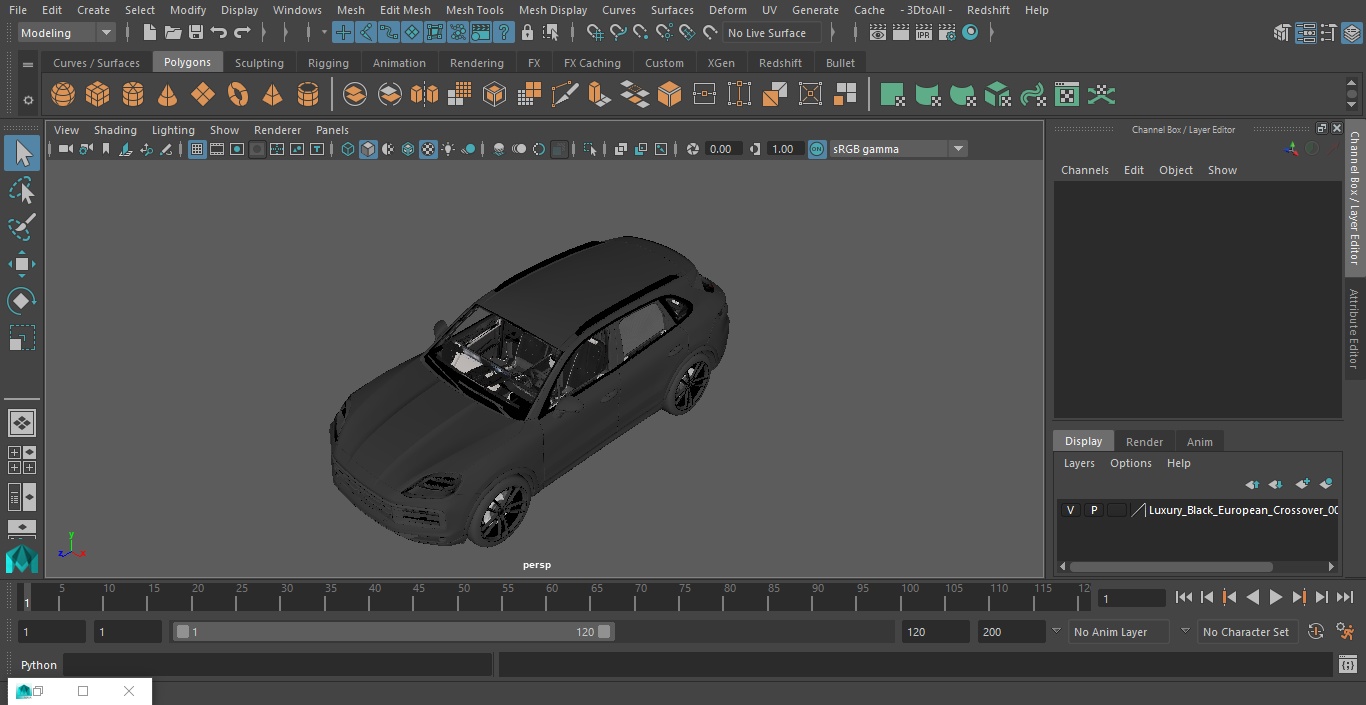Open the Modeling menu set dropdown
This screenshot has height=705, width=1366.
[67, 33]
